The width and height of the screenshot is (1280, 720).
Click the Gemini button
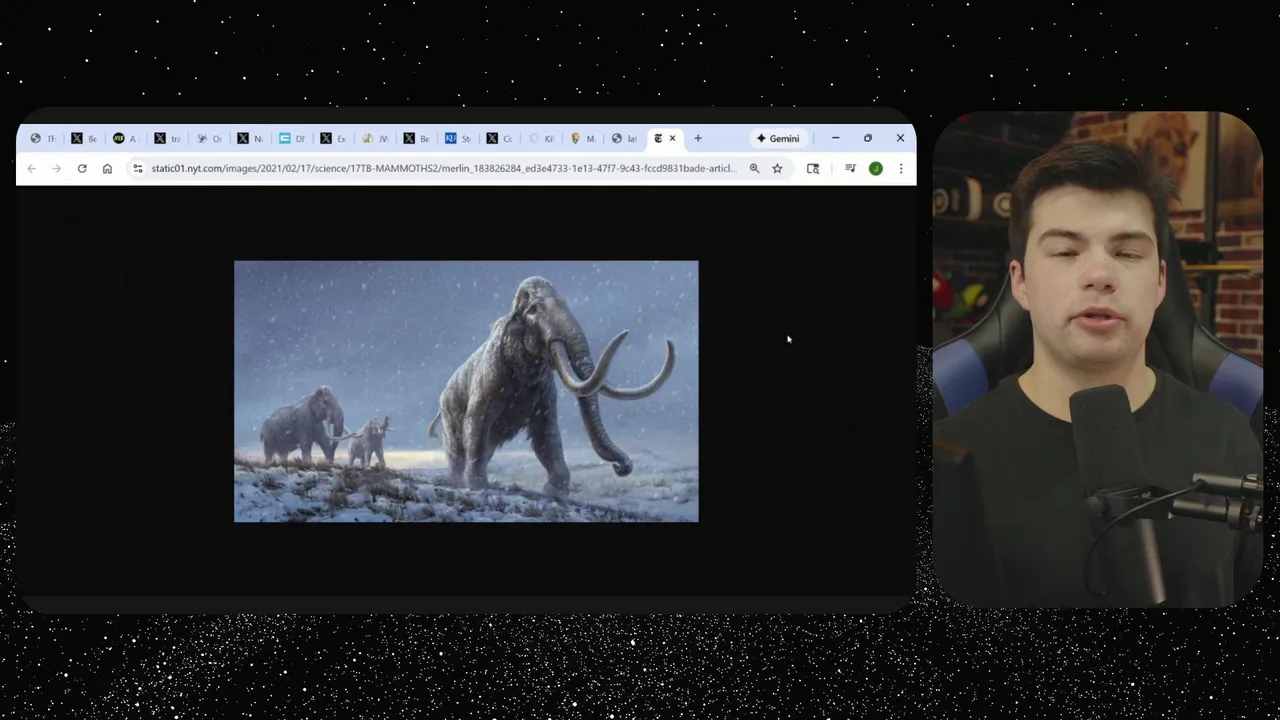pos(778,139)
